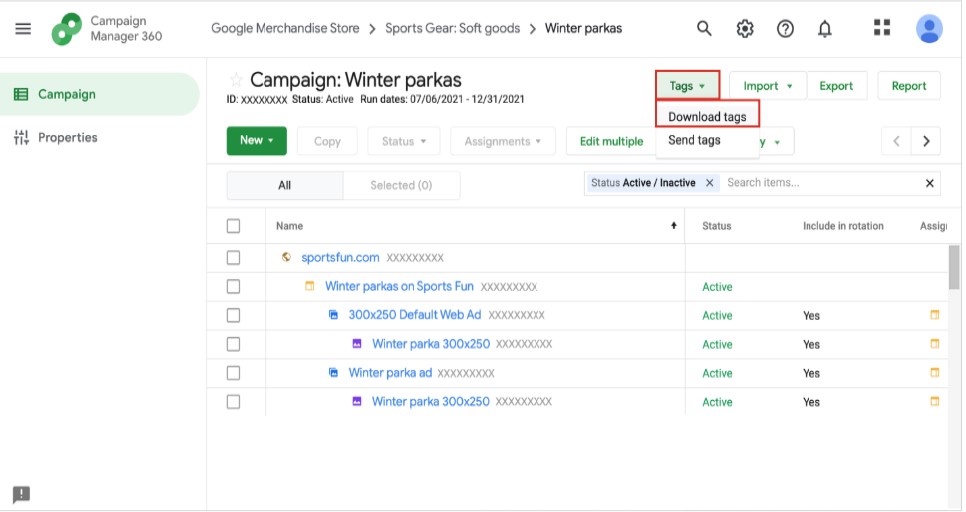
Task: Open the Import dropdown
Action: (768, 86)
